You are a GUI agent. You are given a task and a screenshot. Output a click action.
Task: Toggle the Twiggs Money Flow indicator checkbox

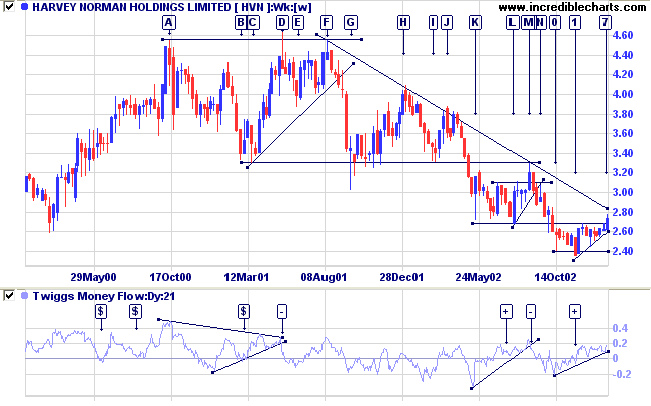tap(9, 296)
